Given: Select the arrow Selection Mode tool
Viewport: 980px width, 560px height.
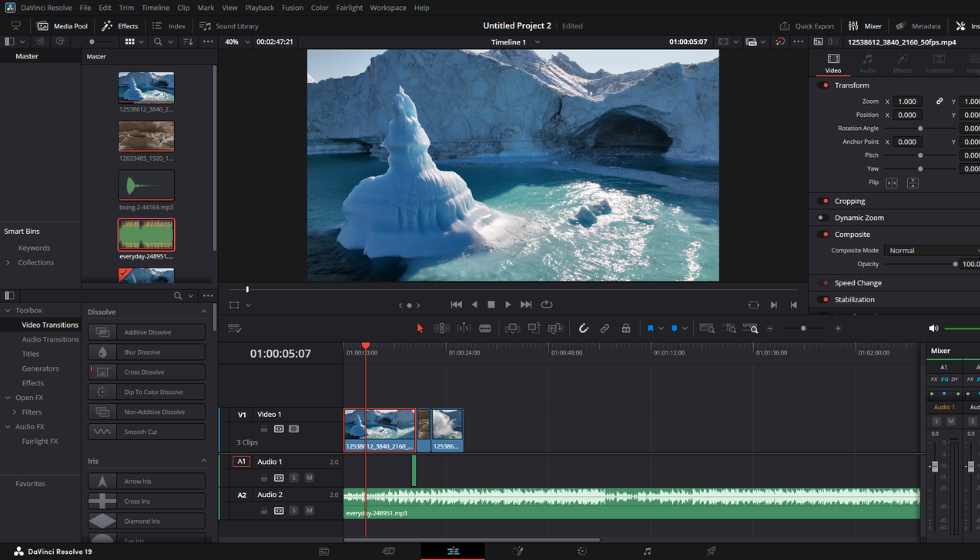Looking at the screenshot, I should tap(420, 328).
